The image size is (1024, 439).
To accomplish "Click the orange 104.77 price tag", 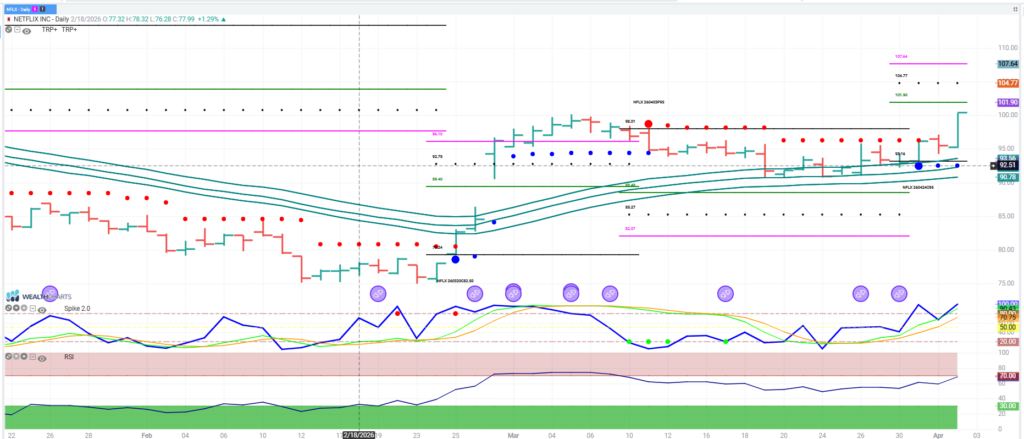I will click(x=1007, y=83).
